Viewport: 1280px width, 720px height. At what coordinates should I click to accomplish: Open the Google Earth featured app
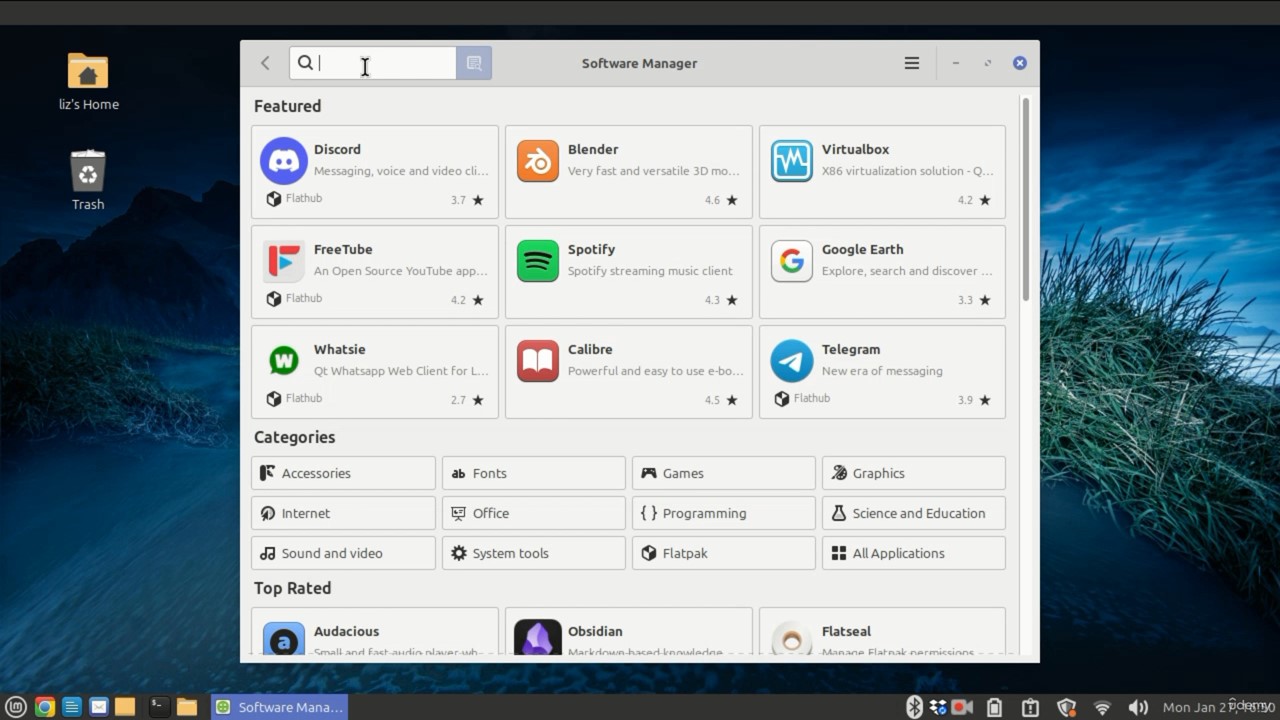(882, 272)
